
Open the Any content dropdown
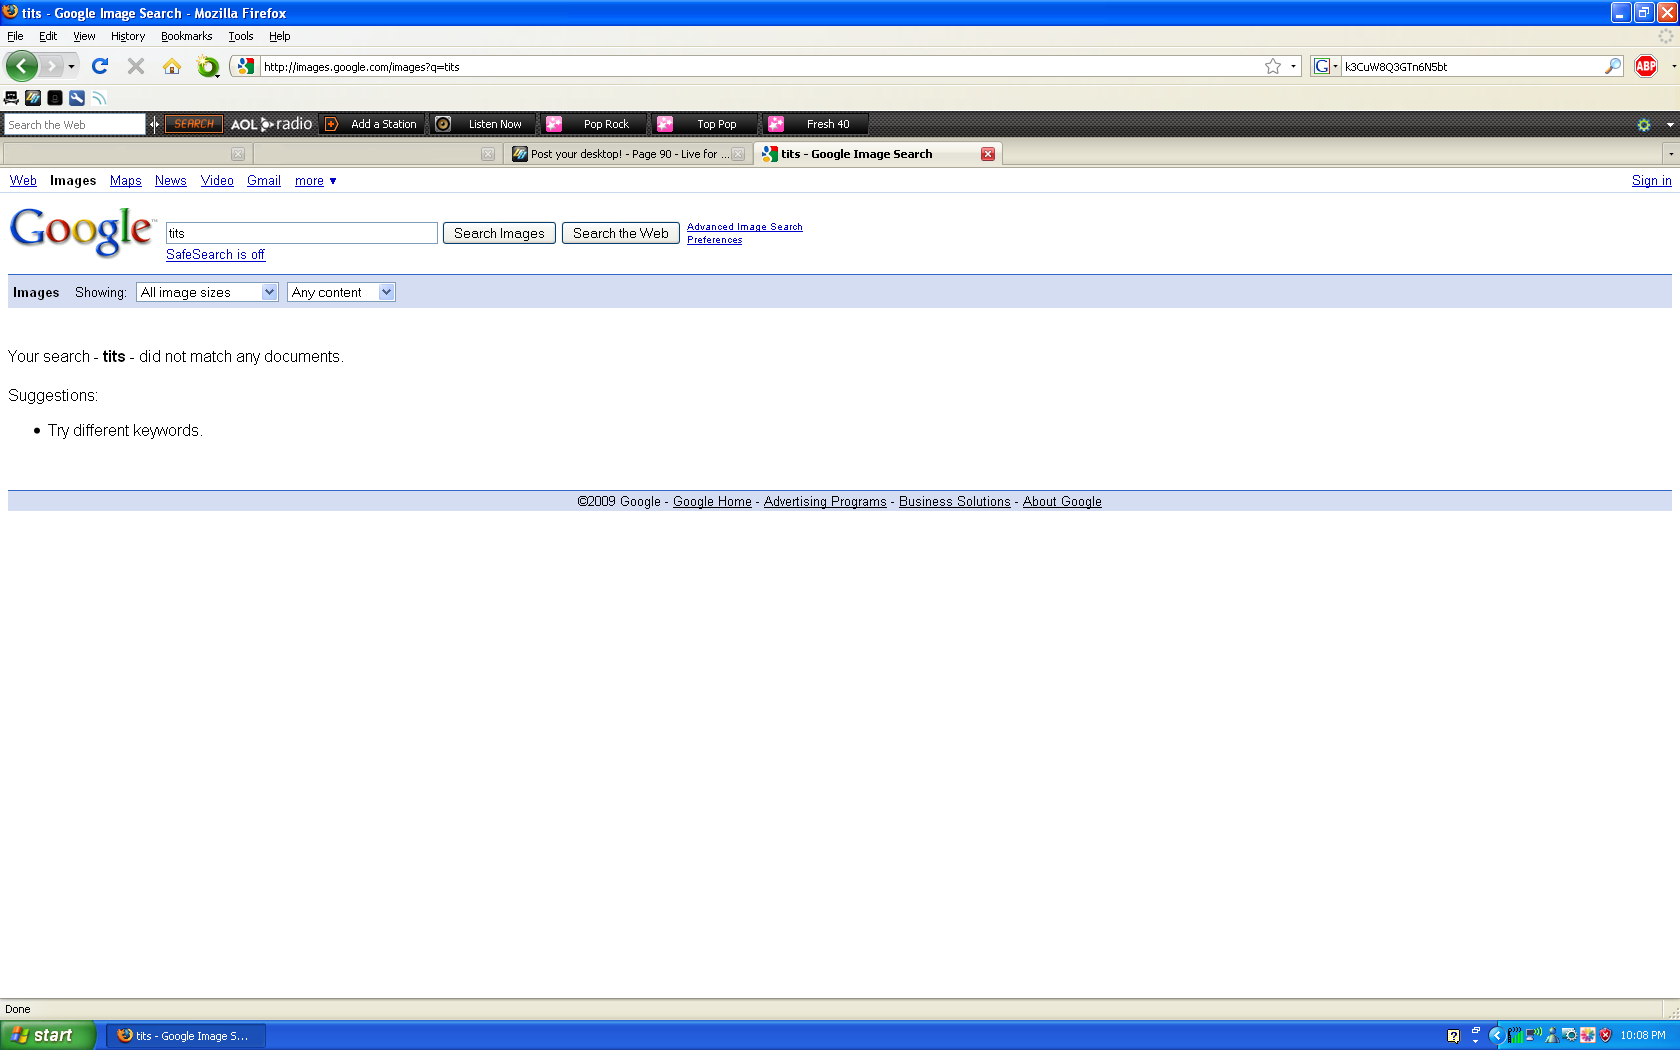341,292
